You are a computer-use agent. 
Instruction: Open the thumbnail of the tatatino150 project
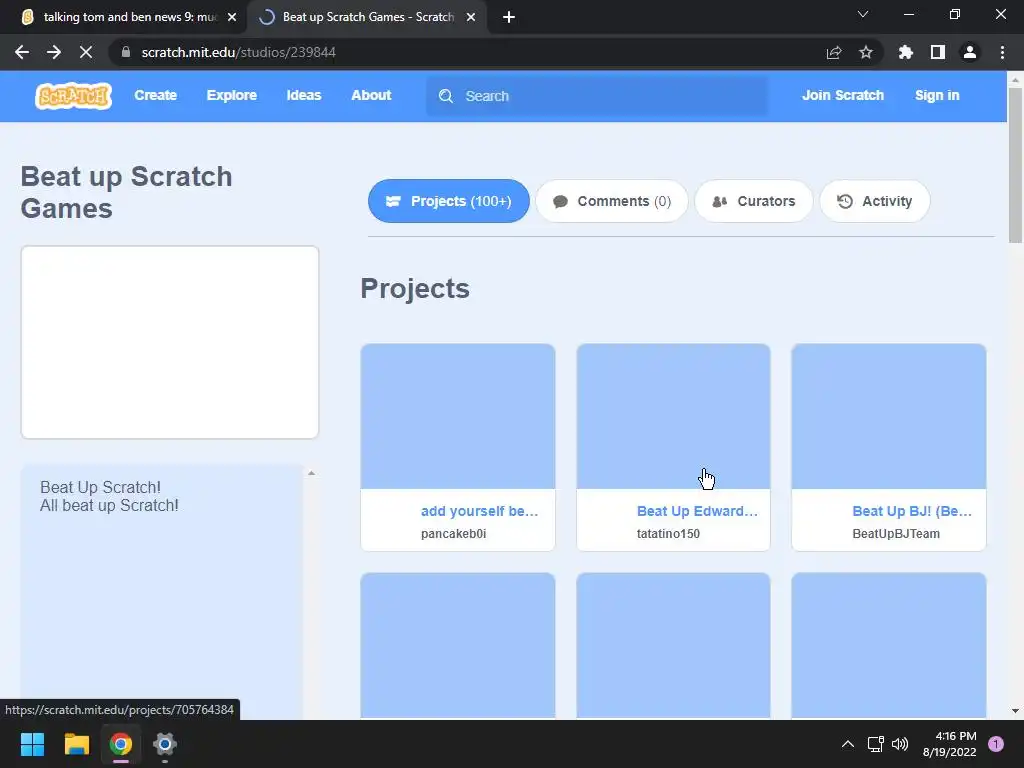[x=673, y=417]
